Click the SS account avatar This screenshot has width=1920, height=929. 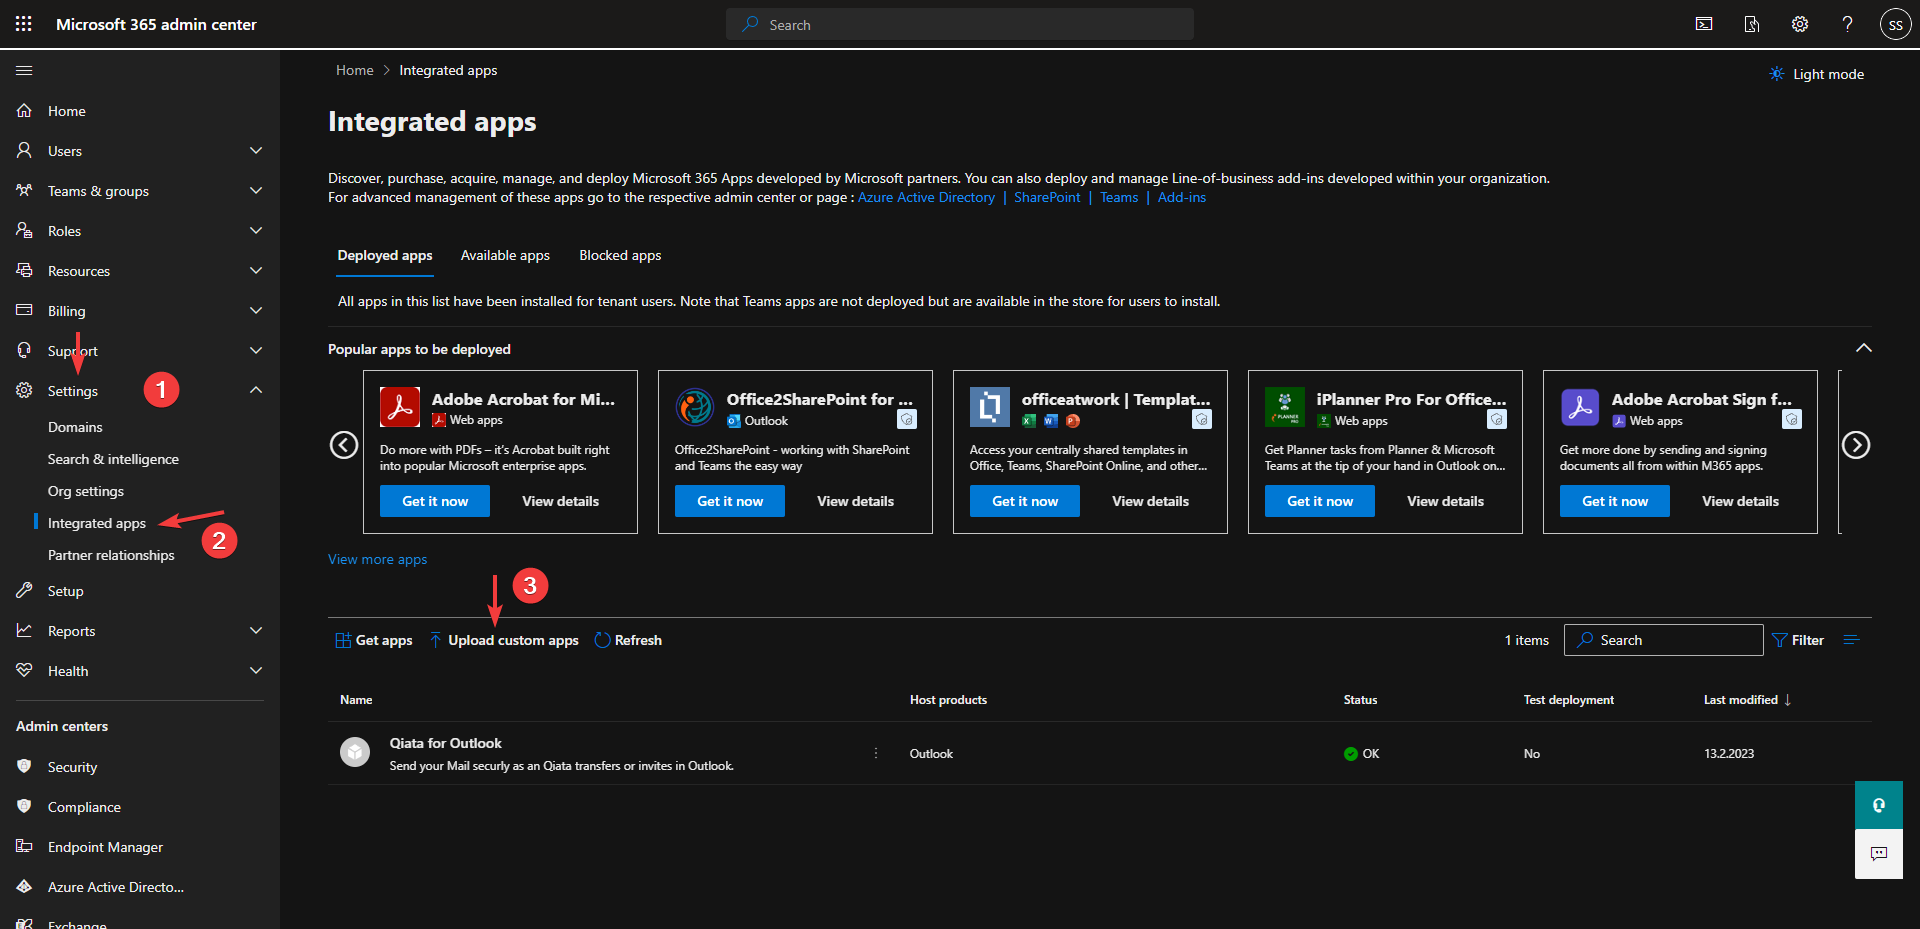point(1895,24)
